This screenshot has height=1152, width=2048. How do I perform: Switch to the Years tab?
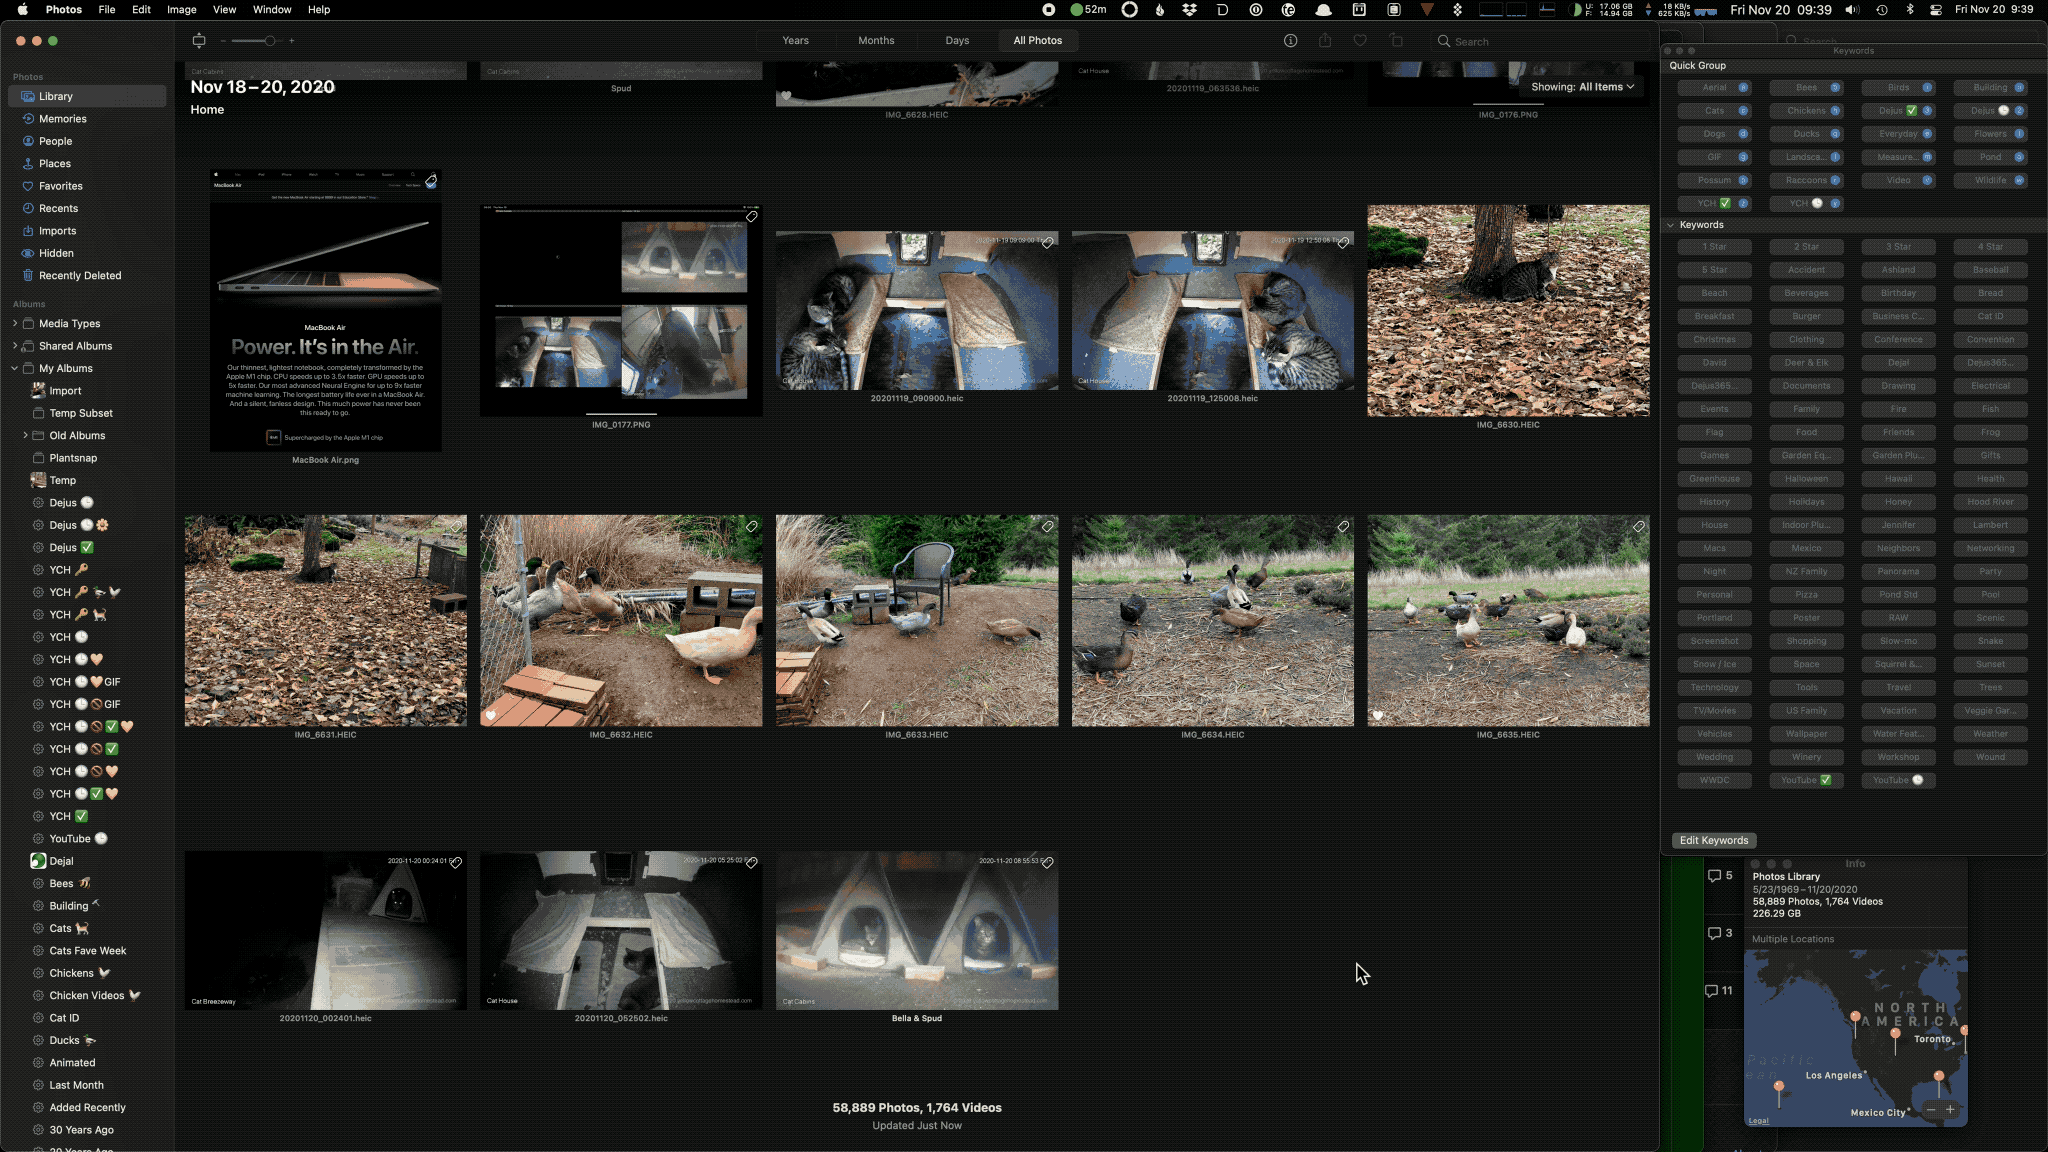click(795, 41)
